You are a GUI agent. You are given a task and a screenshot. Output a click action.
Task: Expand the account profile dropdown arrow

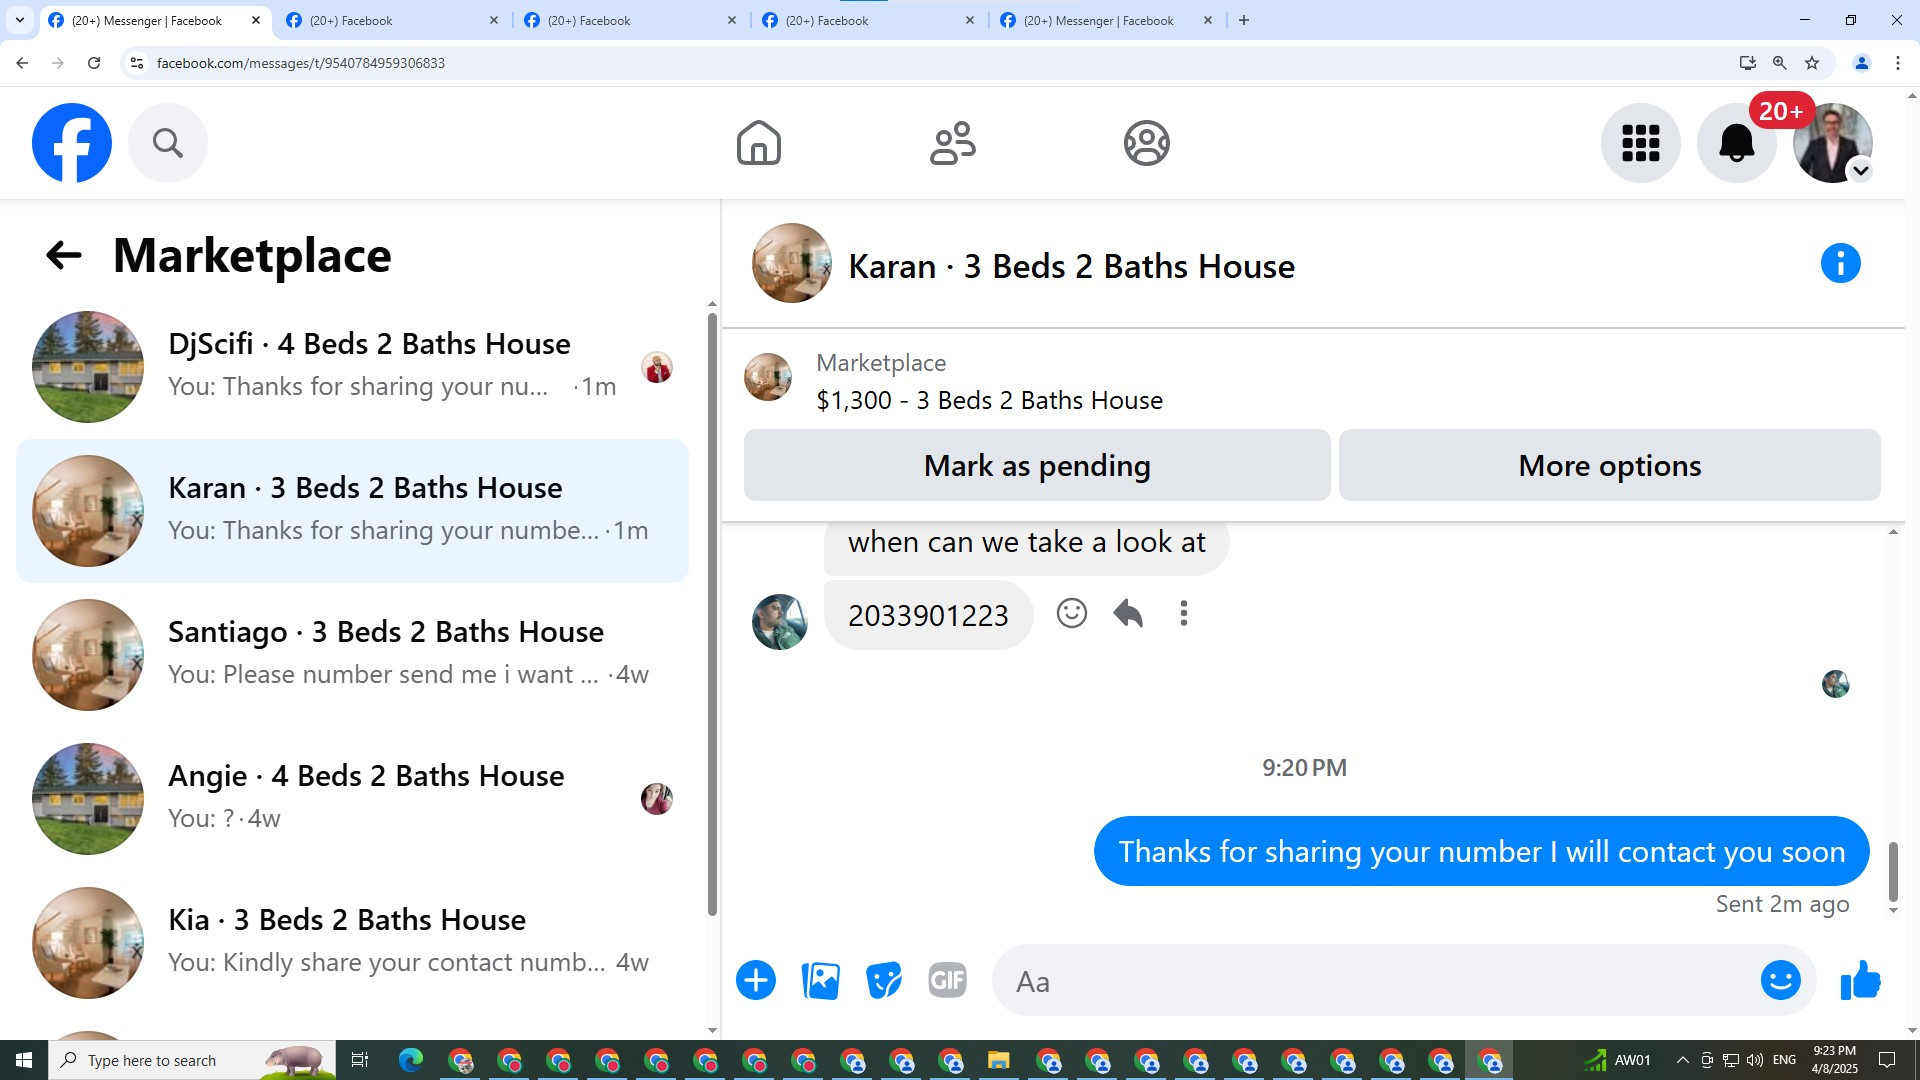click(x=1860, y=171)
